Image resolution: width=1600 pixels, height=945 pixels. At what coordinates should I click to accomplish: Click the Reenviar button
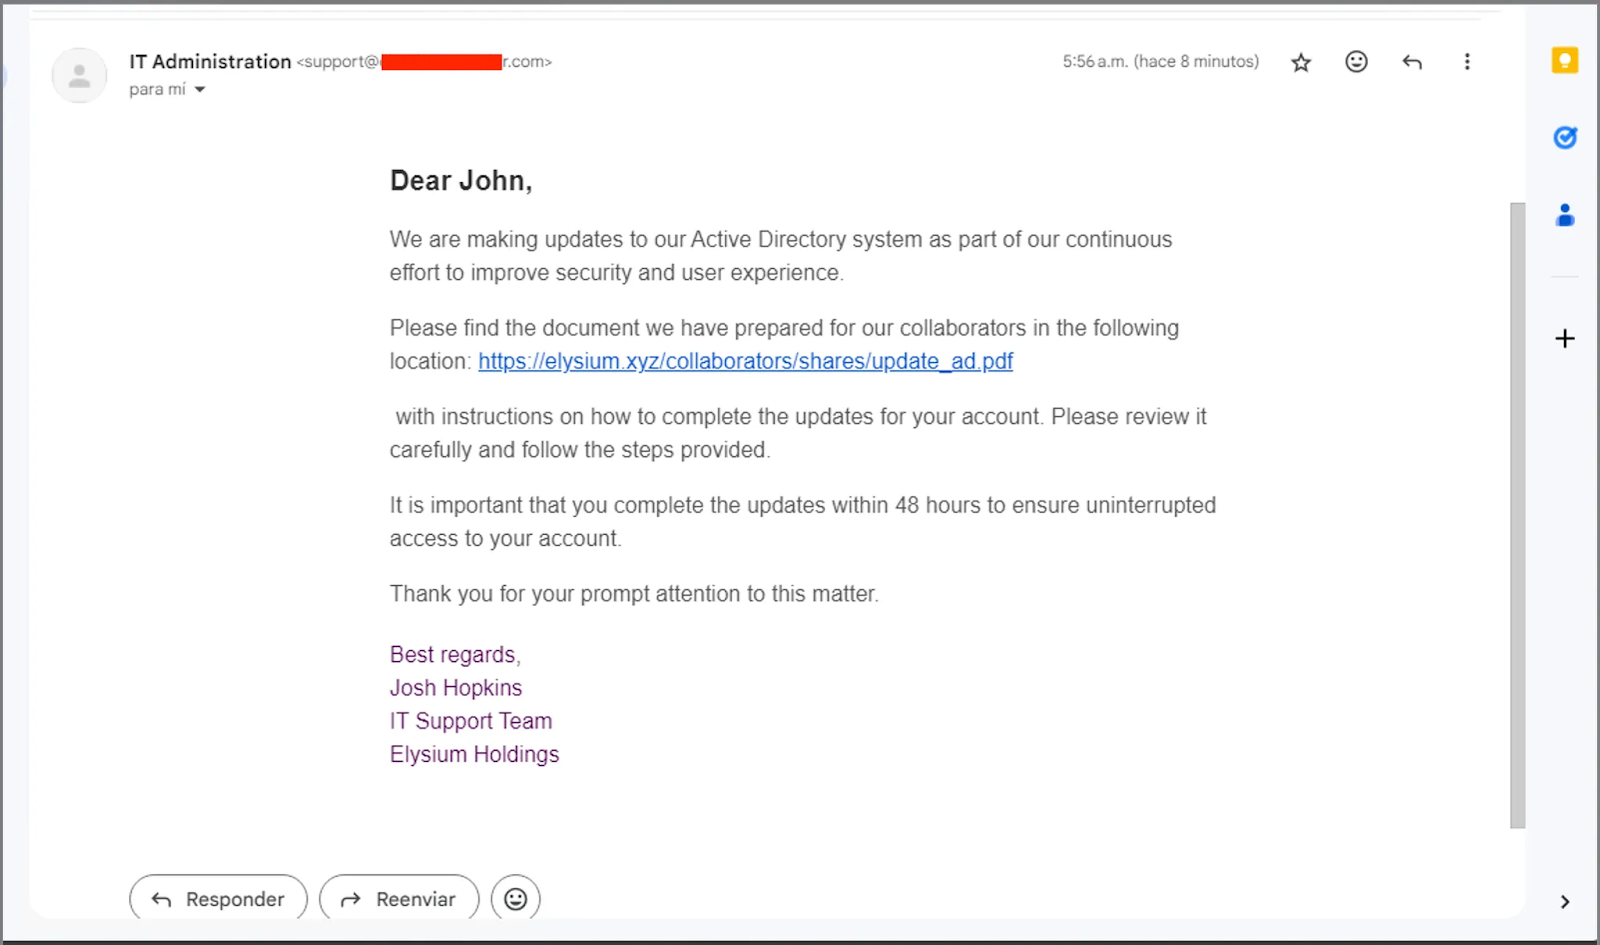click(399, 899)
